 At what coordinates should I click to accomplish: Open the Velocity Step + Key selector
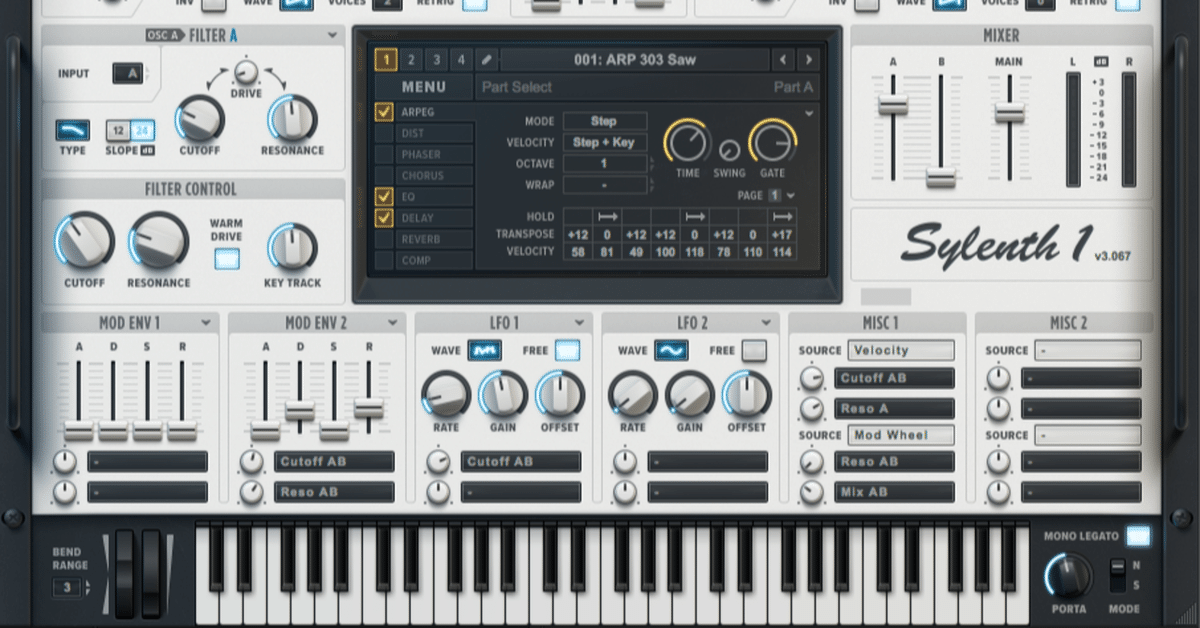click(605, 142)
